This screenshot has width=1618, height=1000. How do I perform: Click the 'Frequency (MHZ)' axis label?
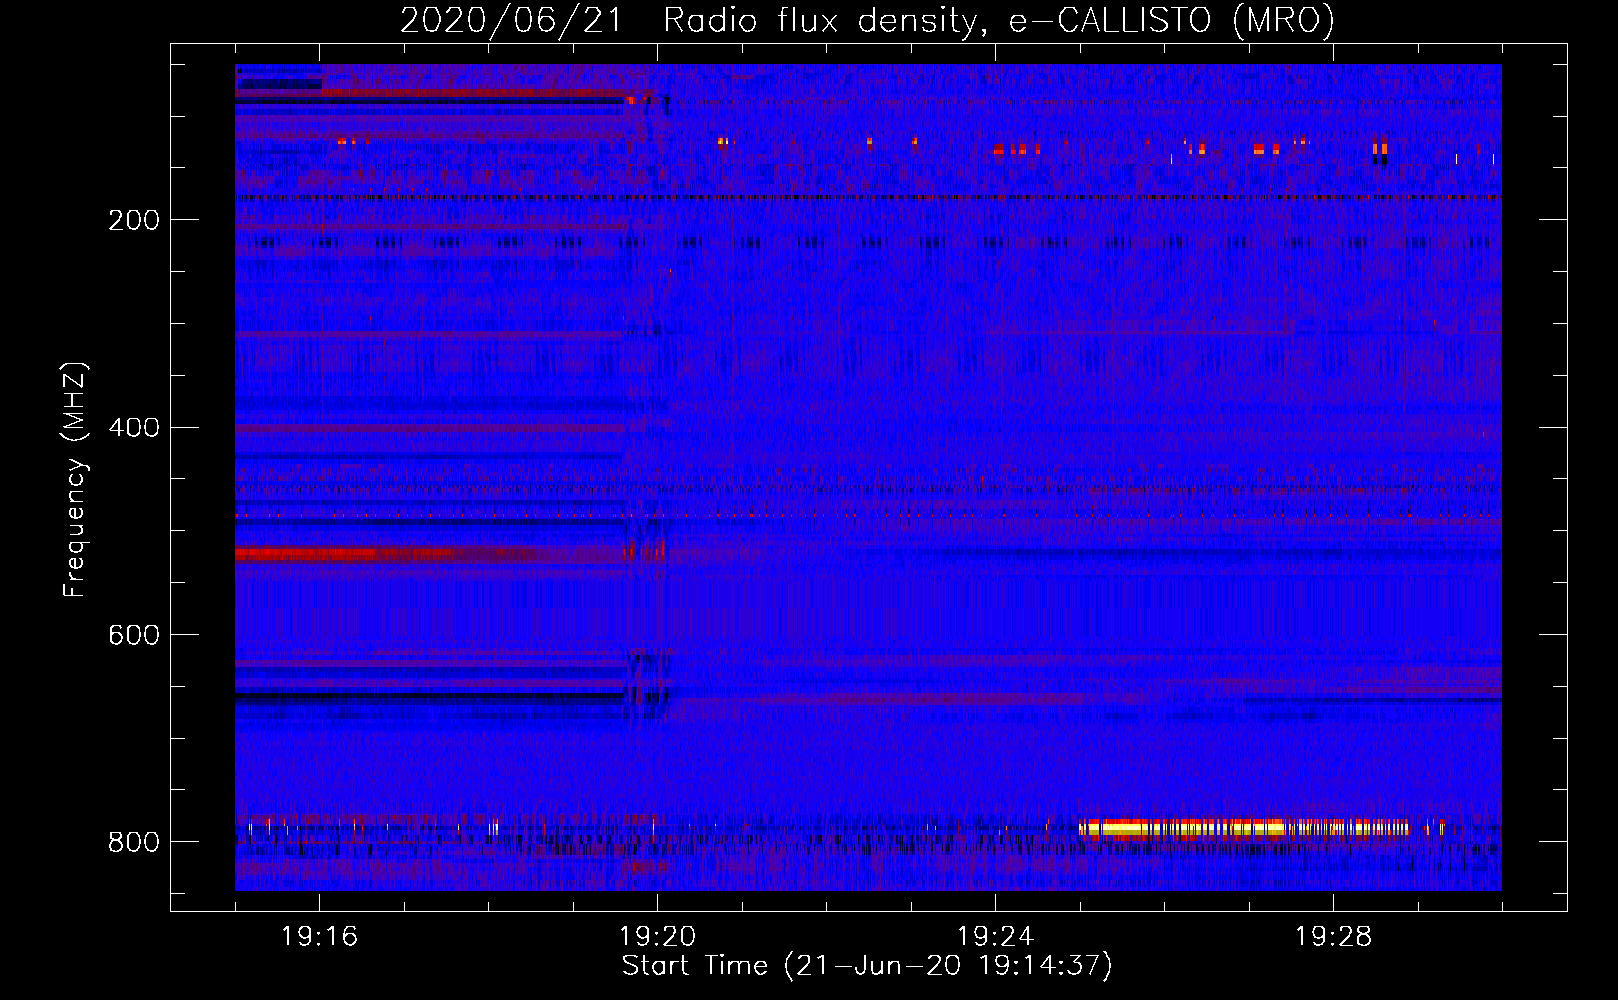(x=75, y=479)
